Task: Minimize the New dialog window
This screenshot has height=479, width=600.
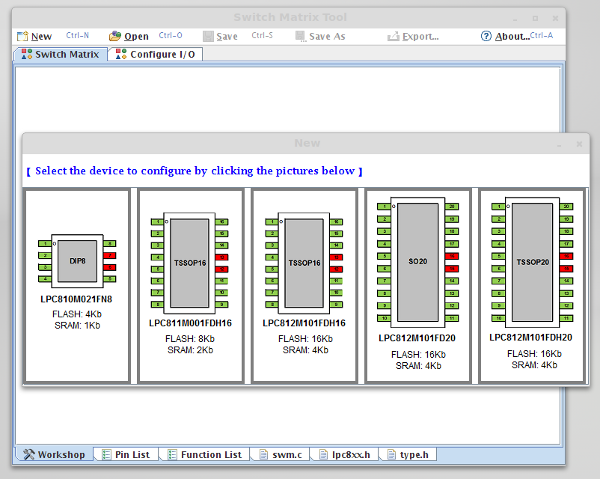Action: pos(559,145)
